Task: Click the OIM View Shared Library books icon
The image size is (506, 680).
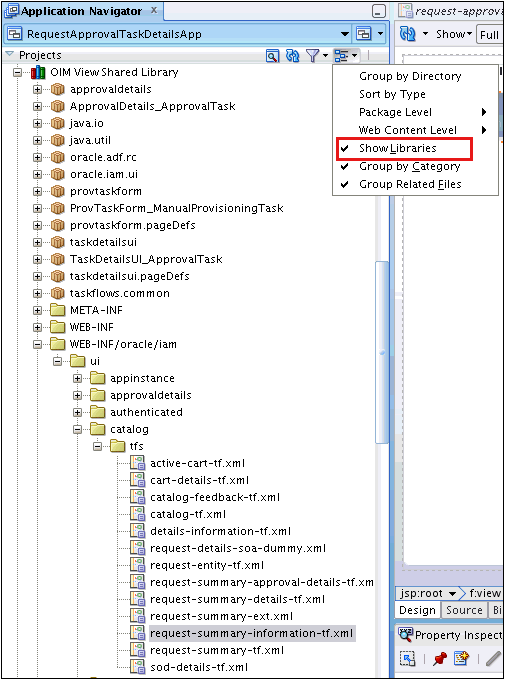Action: click(x=38, y=72)
